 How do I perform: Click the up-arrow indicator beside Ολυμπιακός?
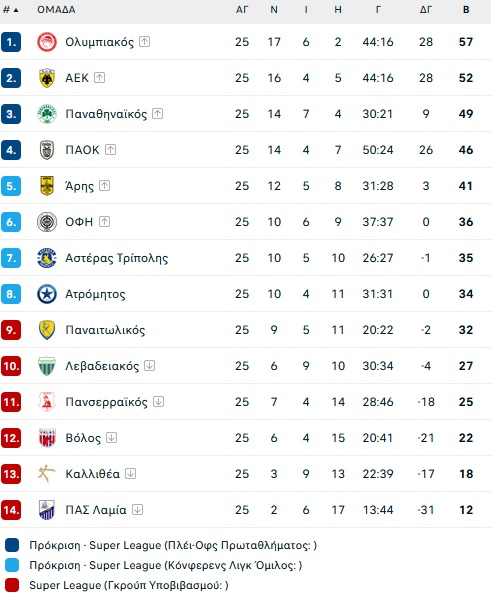coord(144,41)
